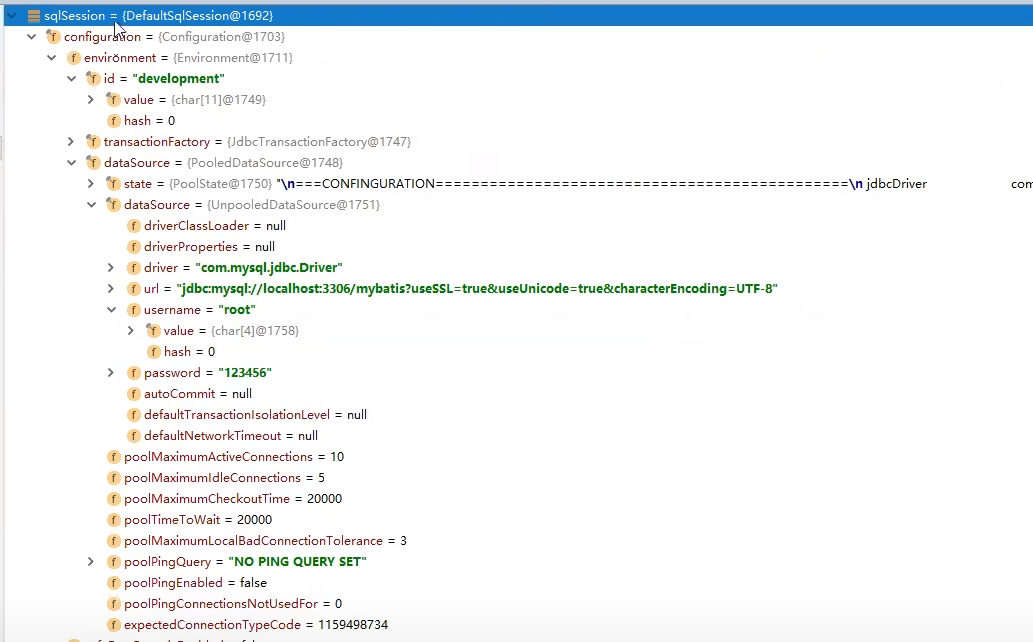Expand the state PoolState node
This screenshot has width=1033, height=642.
[91, 184]
